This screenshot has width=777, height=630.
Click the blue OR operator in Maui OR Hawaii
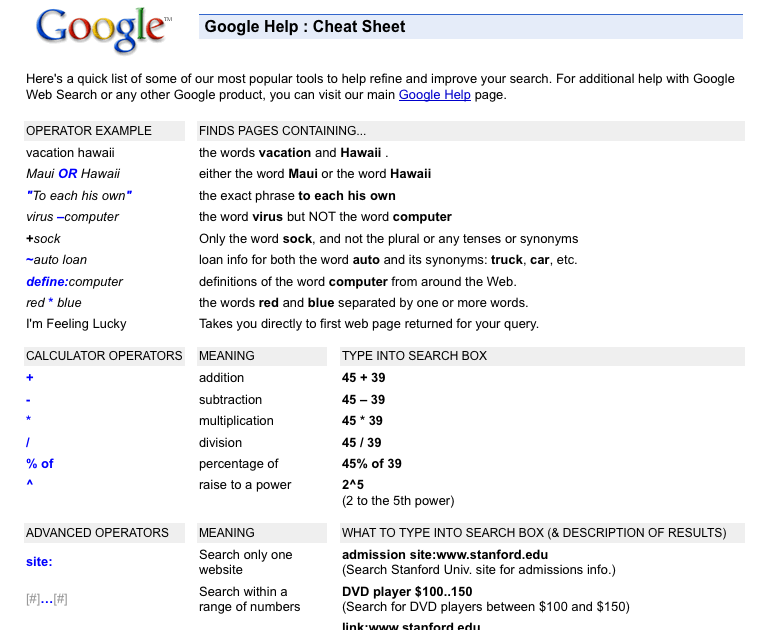coord(67,174)
